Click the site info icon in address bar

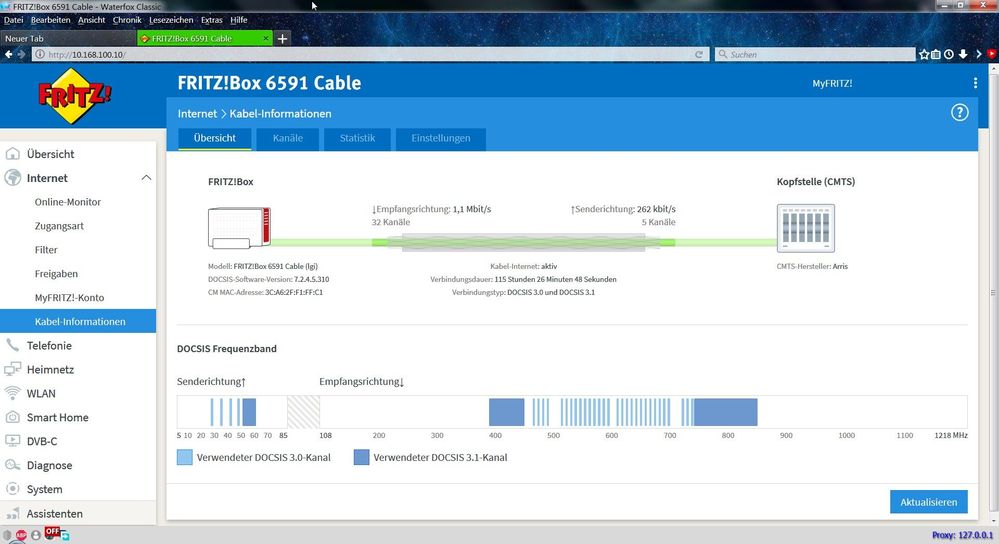(40, 55)
